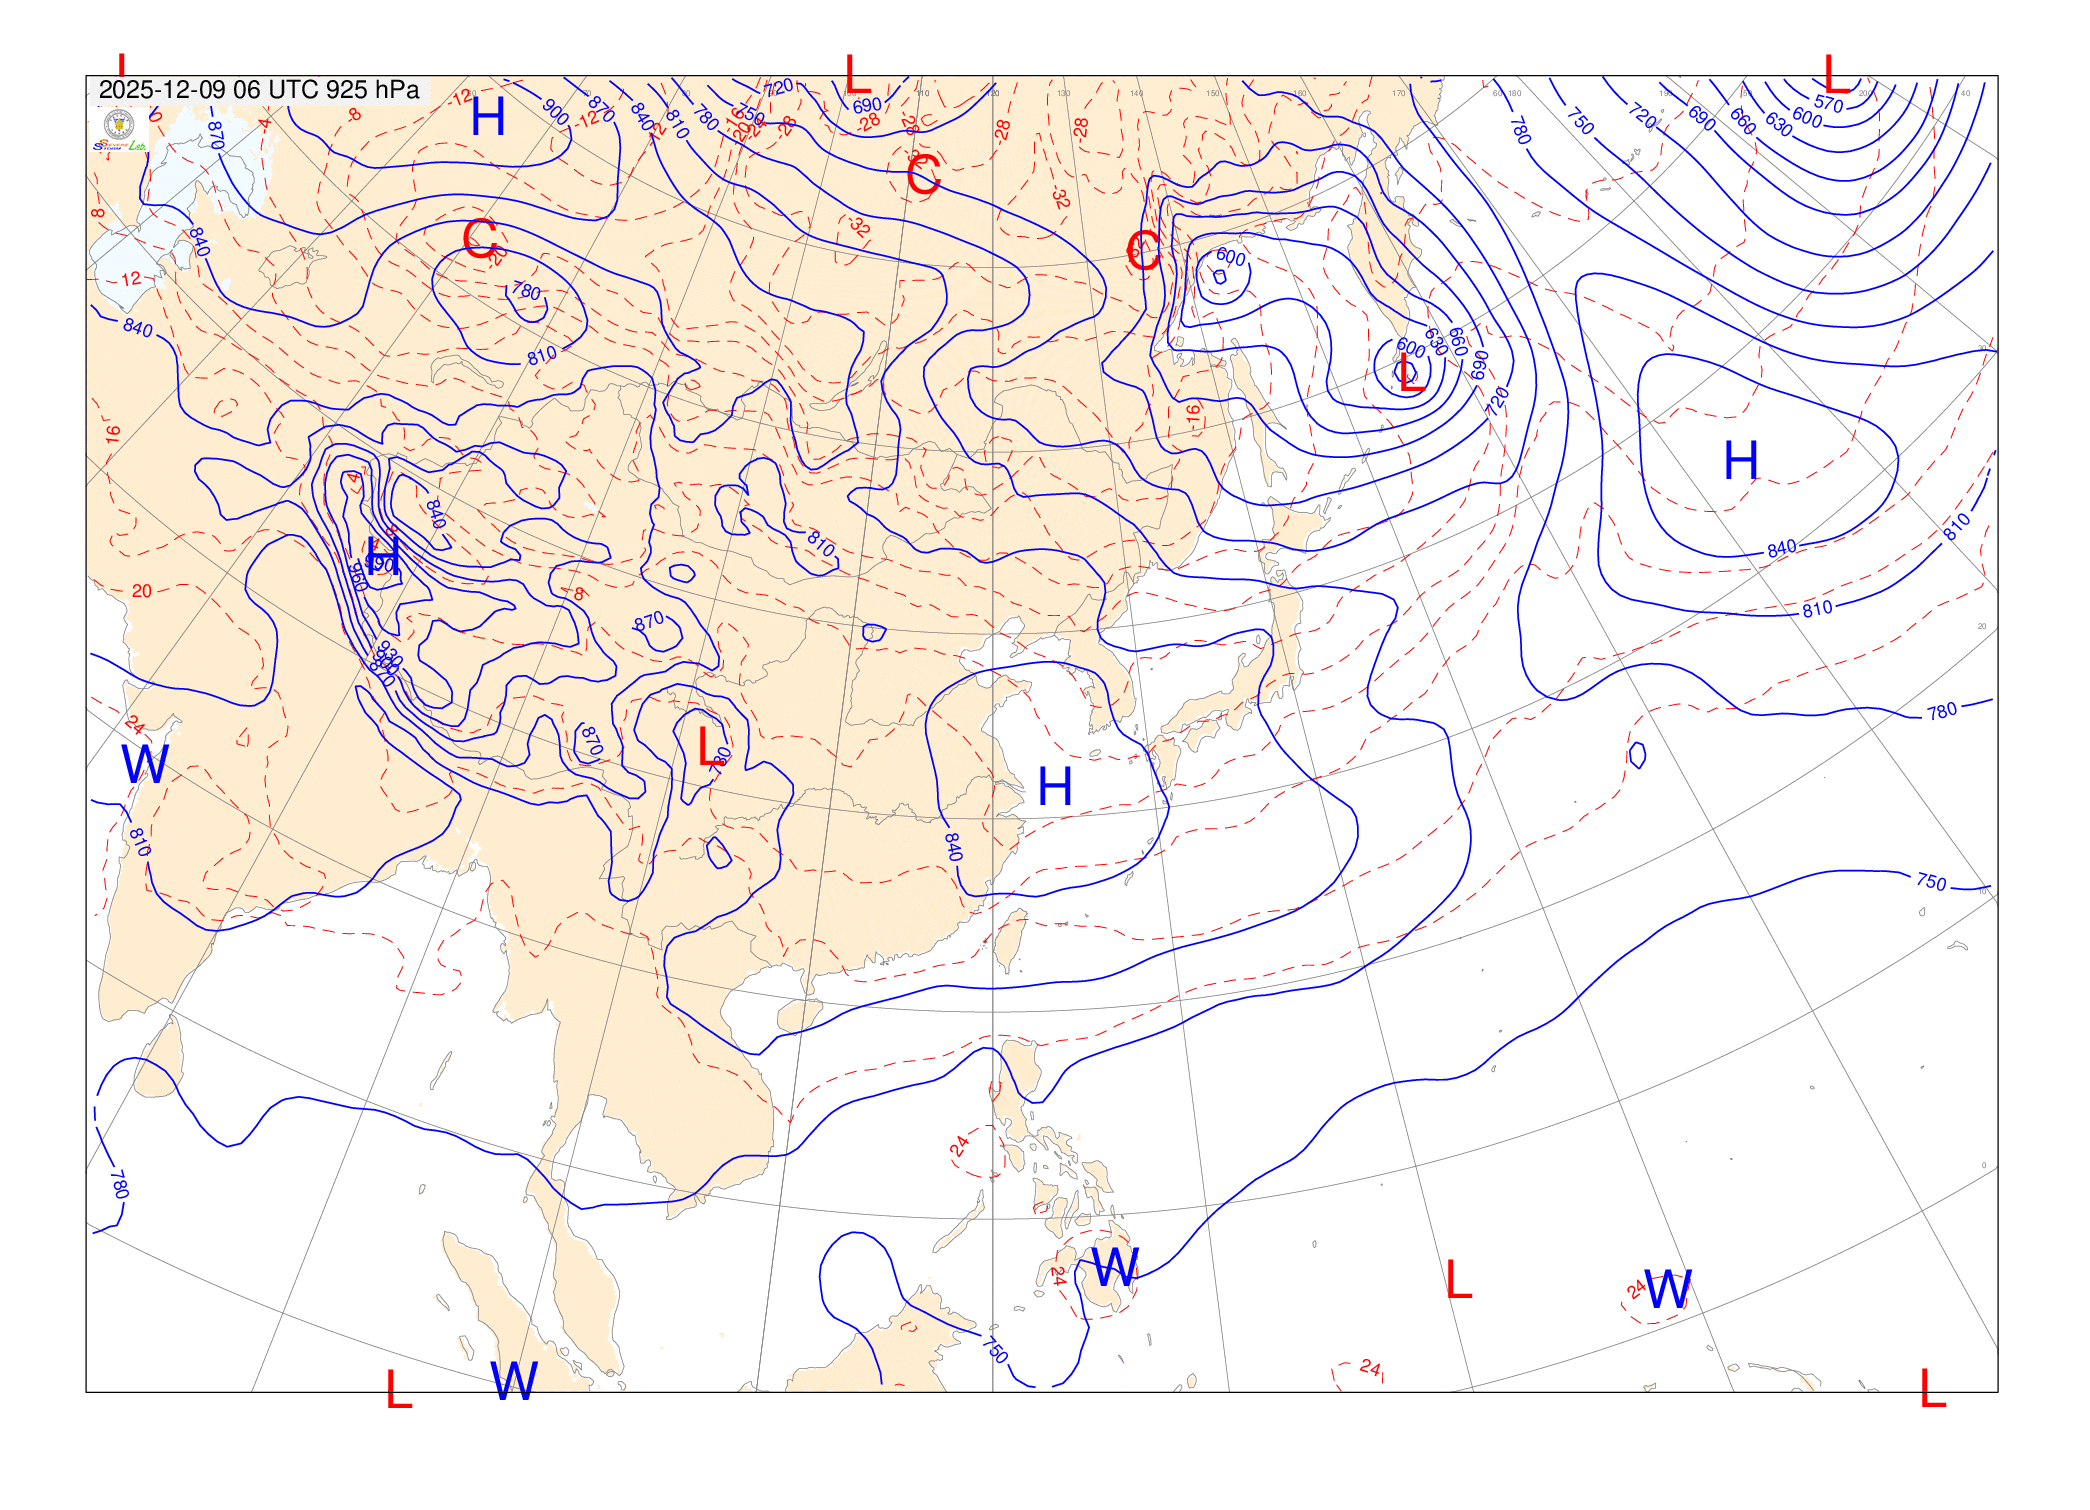Screen dimensions: 2090x1510
Task: Click the blue H inside the 840 Pacific contour
Action: click(1740, 461)
